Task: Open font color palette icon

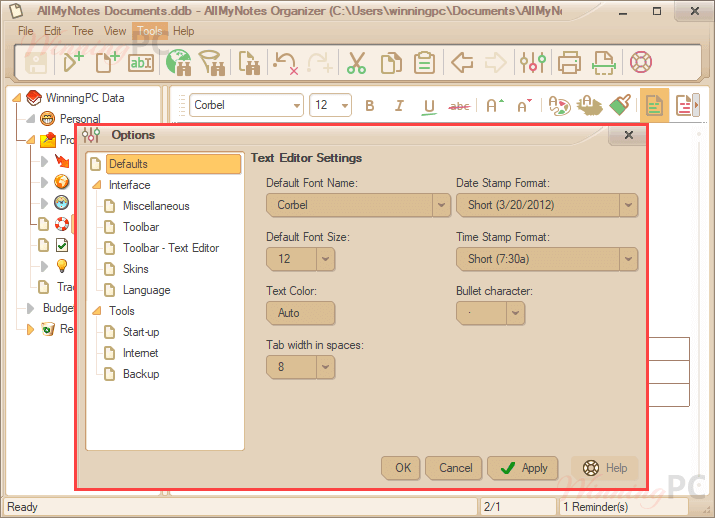Action: click(559, 106)
